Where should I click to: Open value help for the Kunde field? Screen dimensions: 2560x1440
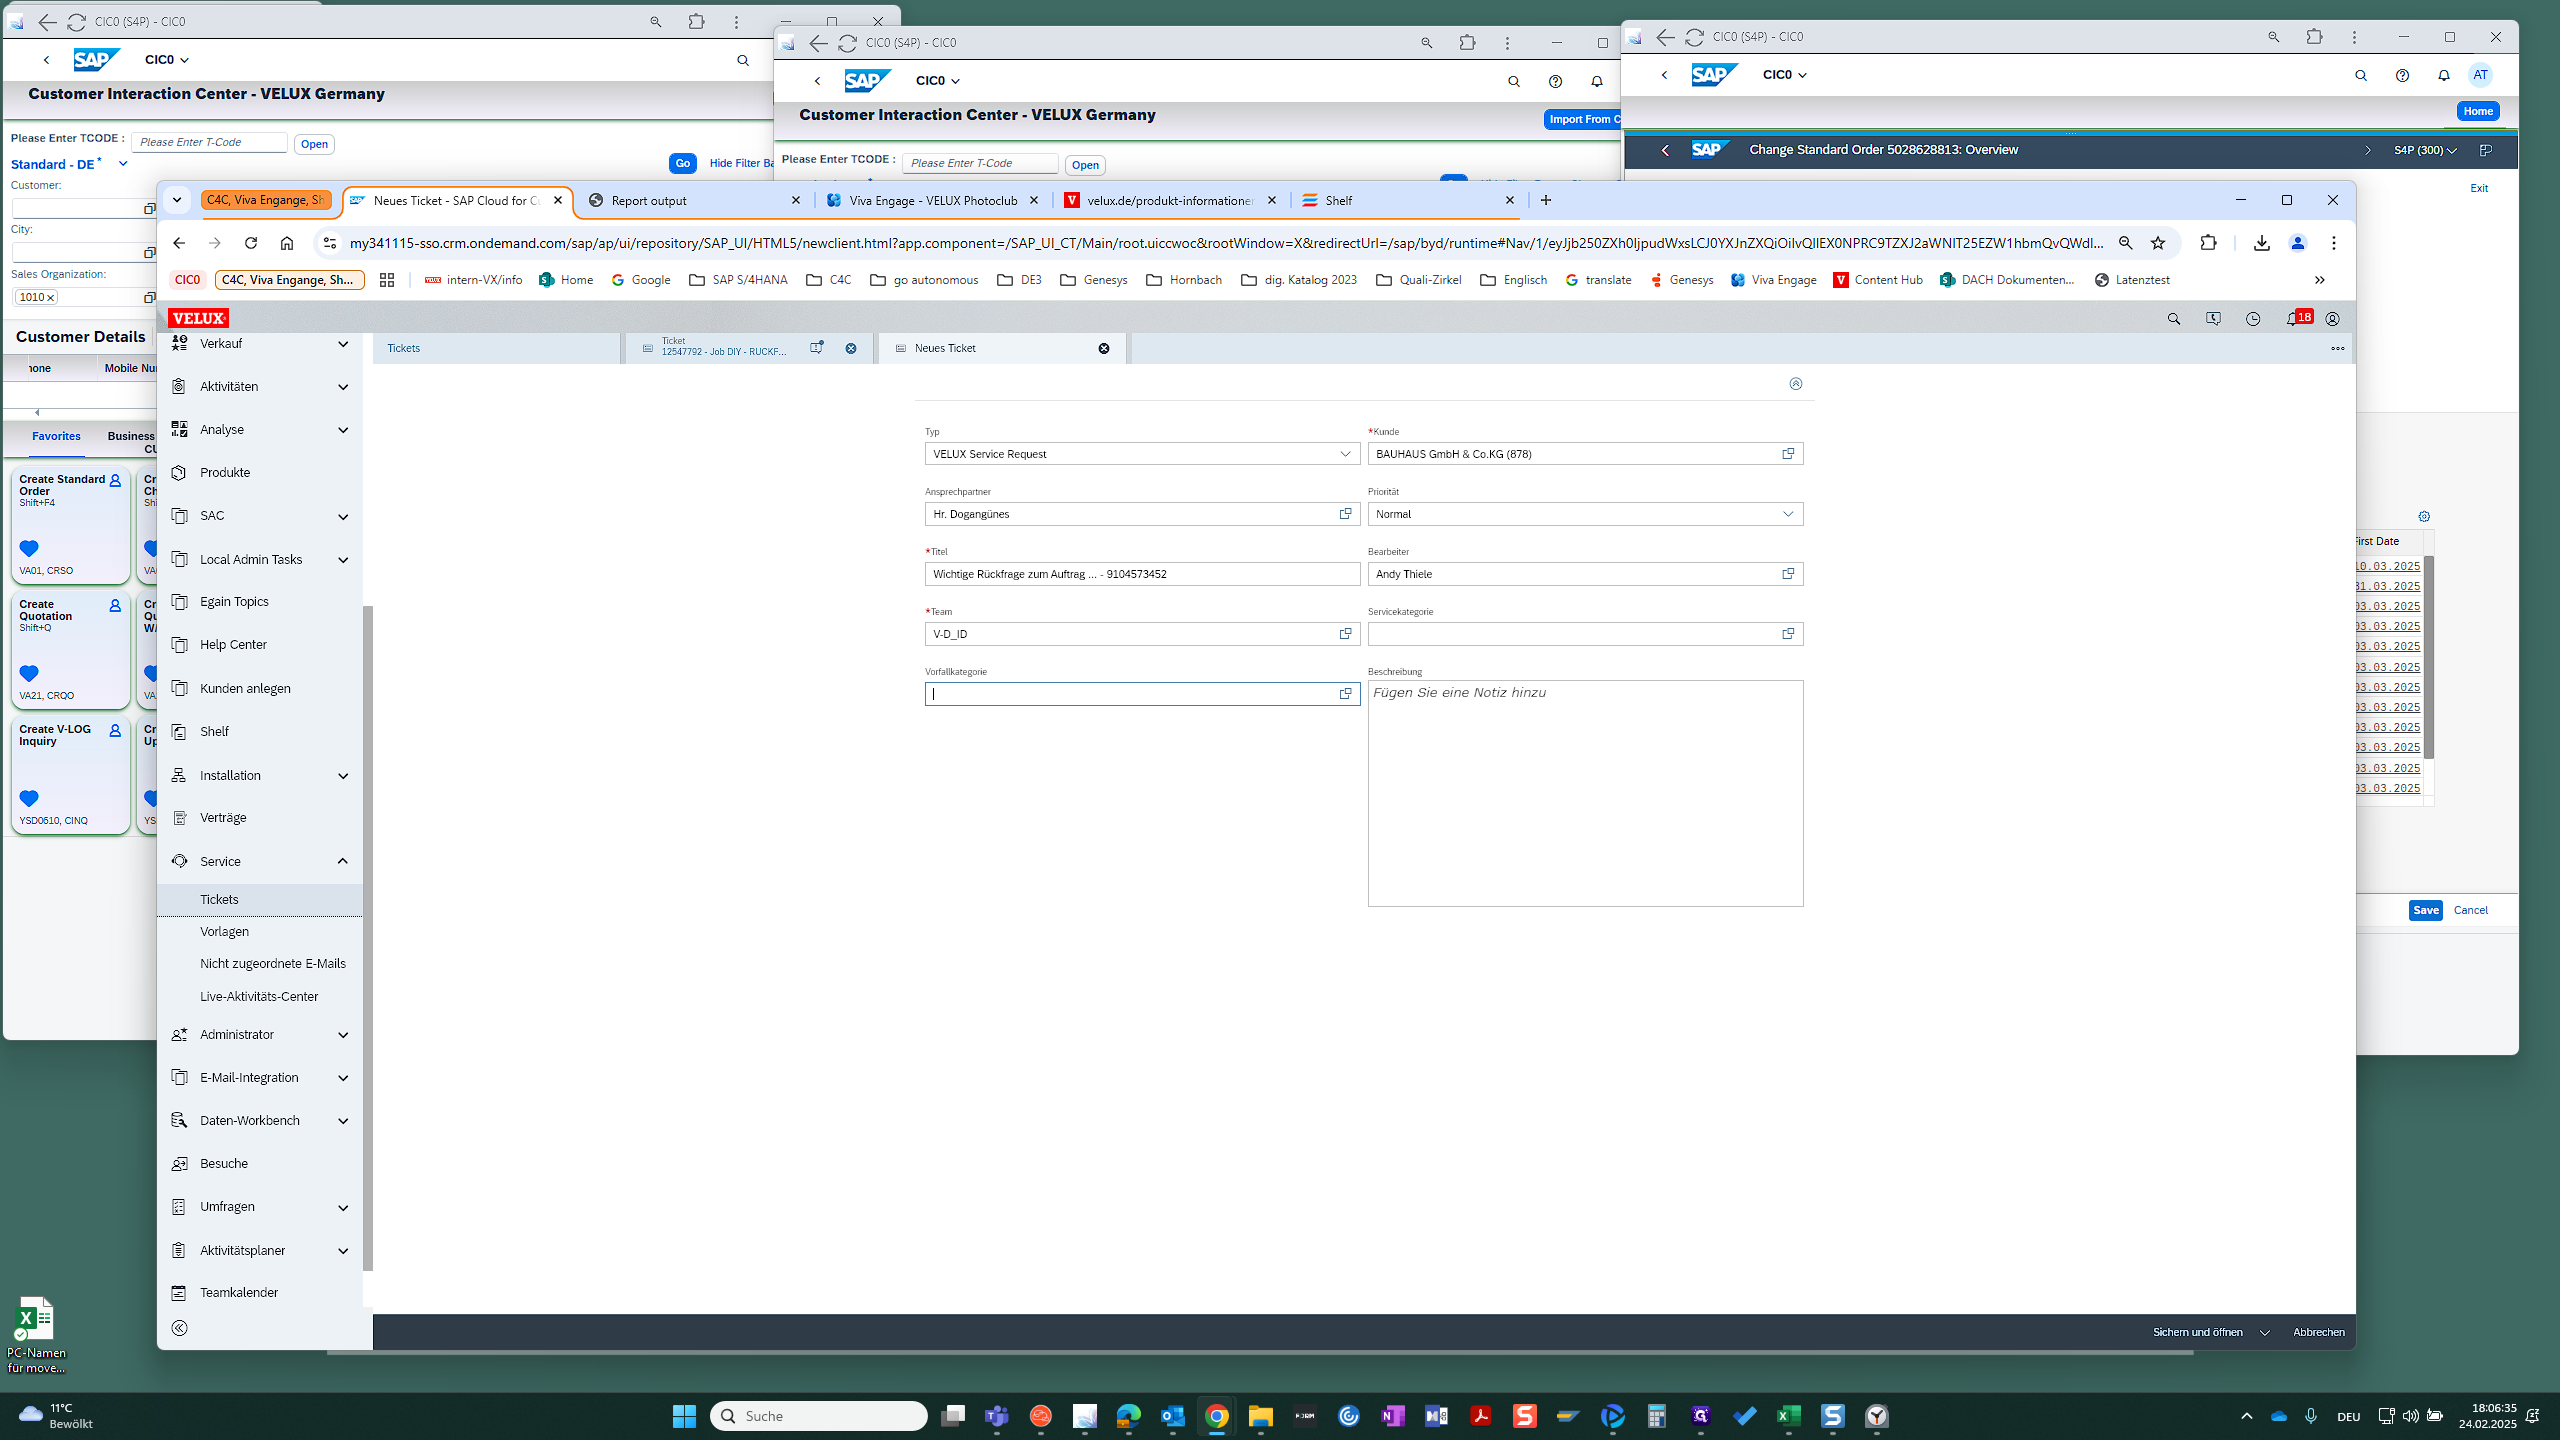click(1788, 454)
